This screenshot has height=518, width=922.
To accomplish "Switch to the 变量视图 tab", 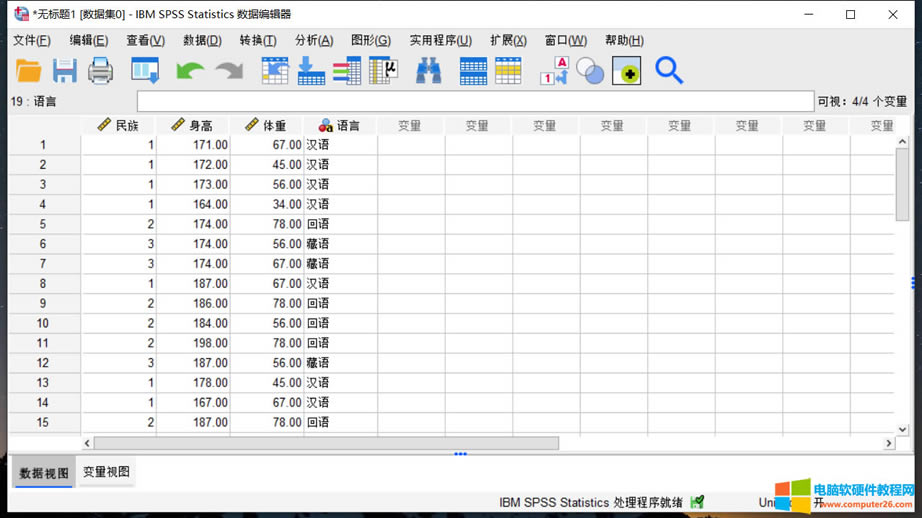I will (x=106, y=472).
